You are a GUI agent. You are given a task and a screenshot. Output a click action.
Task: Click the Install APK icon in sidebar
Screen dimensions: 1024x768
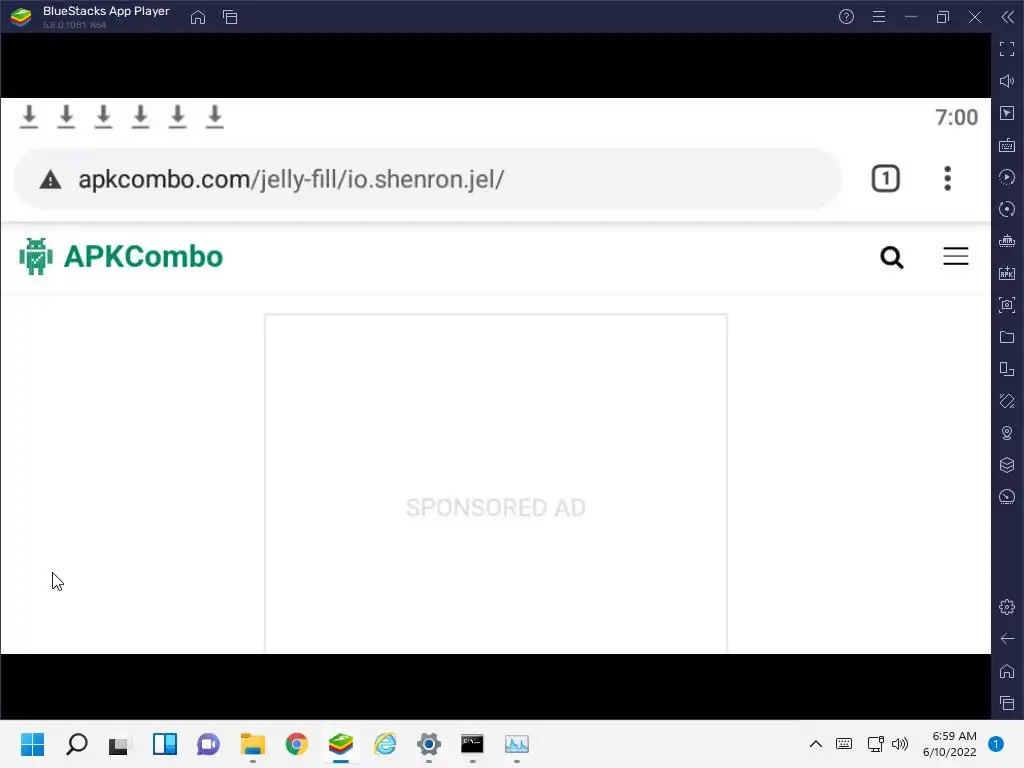coord(1007,273)
